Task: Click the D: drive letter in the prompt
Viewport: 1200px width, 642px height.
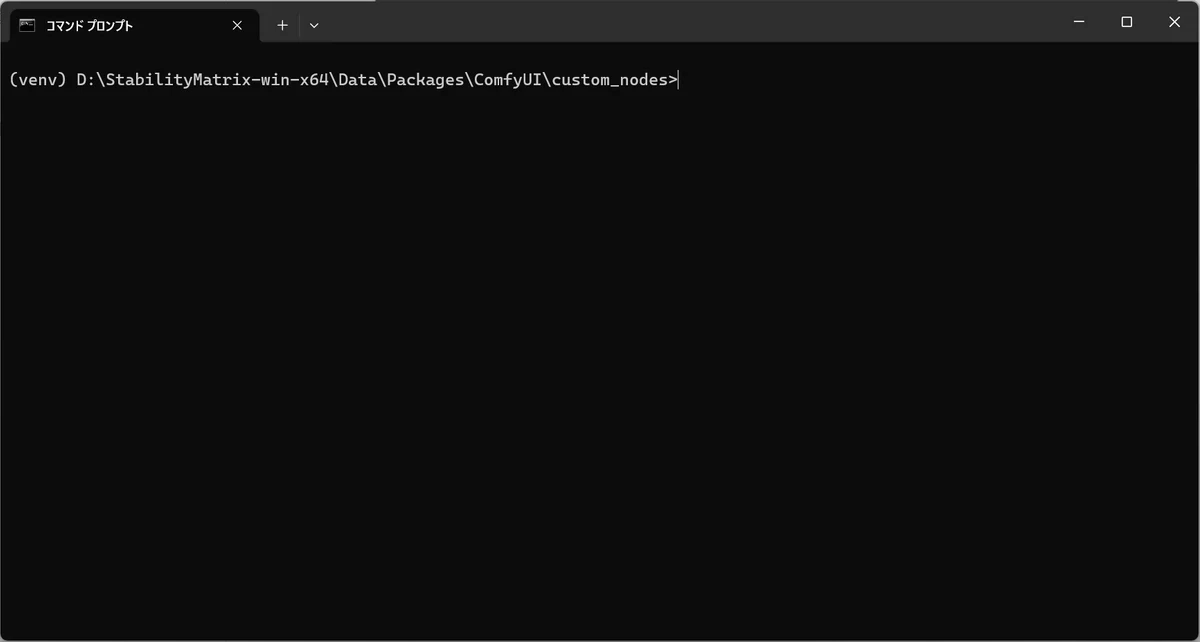Action: (85, 80)
